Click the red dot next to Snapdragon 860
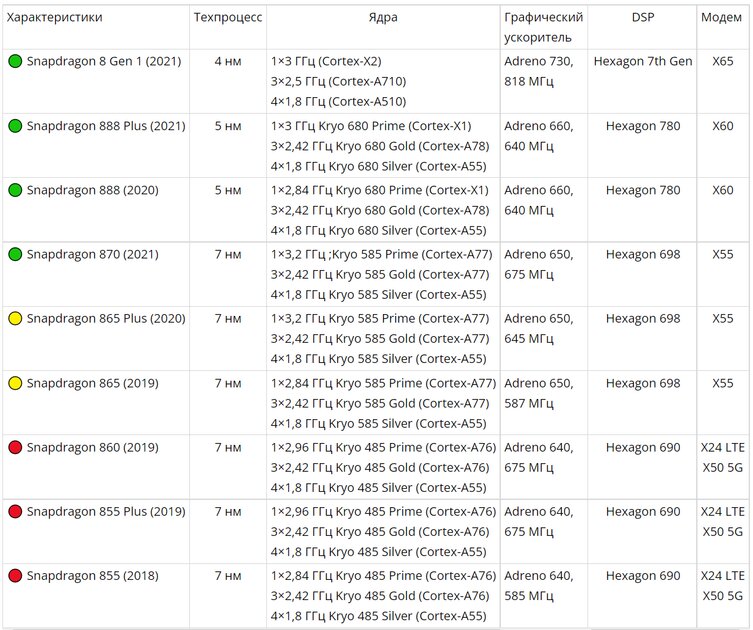The width and height of the screenshot is (753, 630). 15,447
